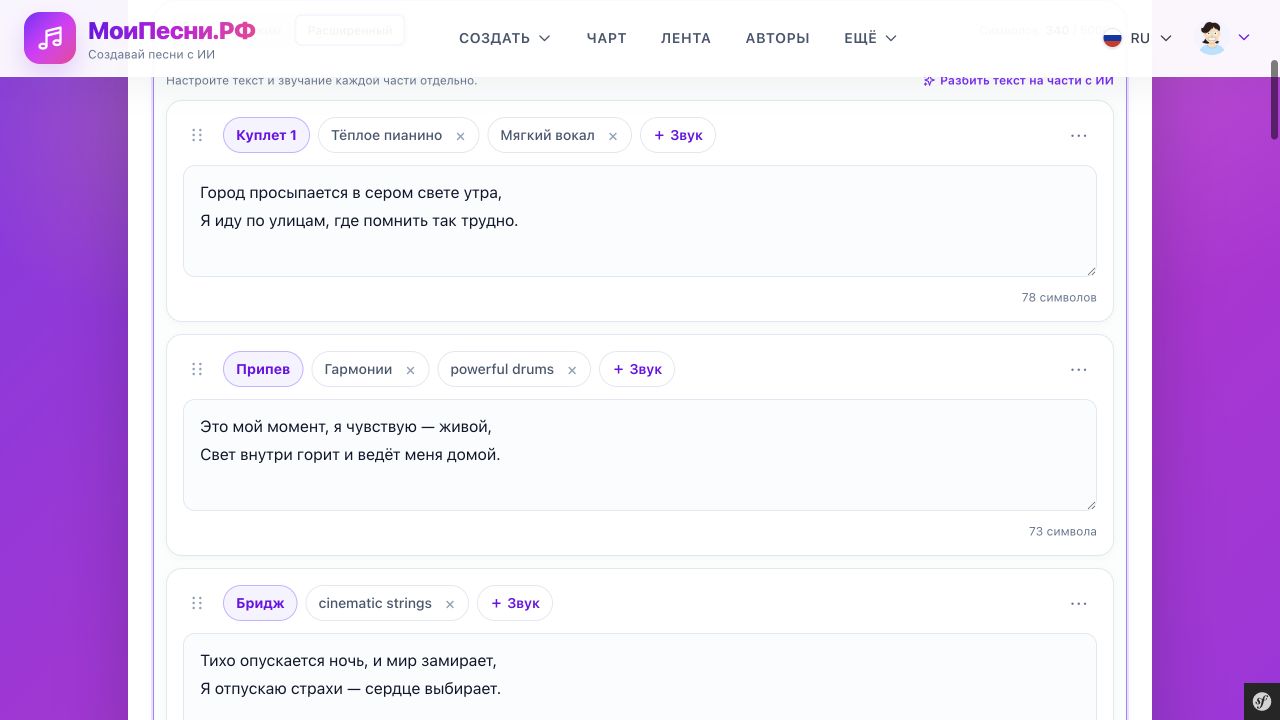Remove the Тёплое пианино tag
The height and width of the screenshot is (720, 1280).
tap(460, 136)
